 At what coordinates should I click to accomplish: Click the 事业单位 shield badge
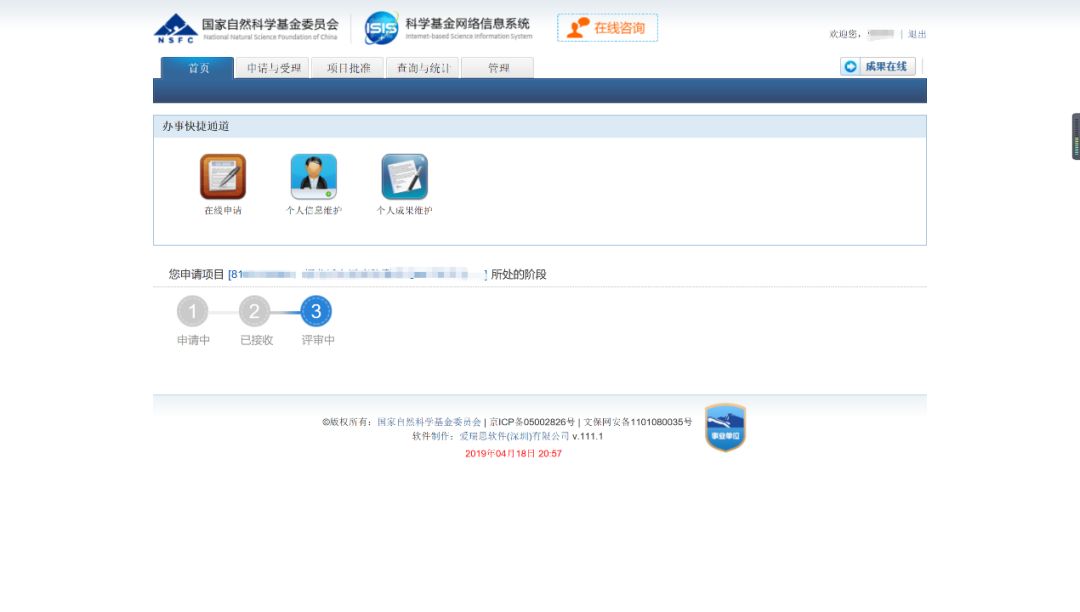click(x=725, y=428)
